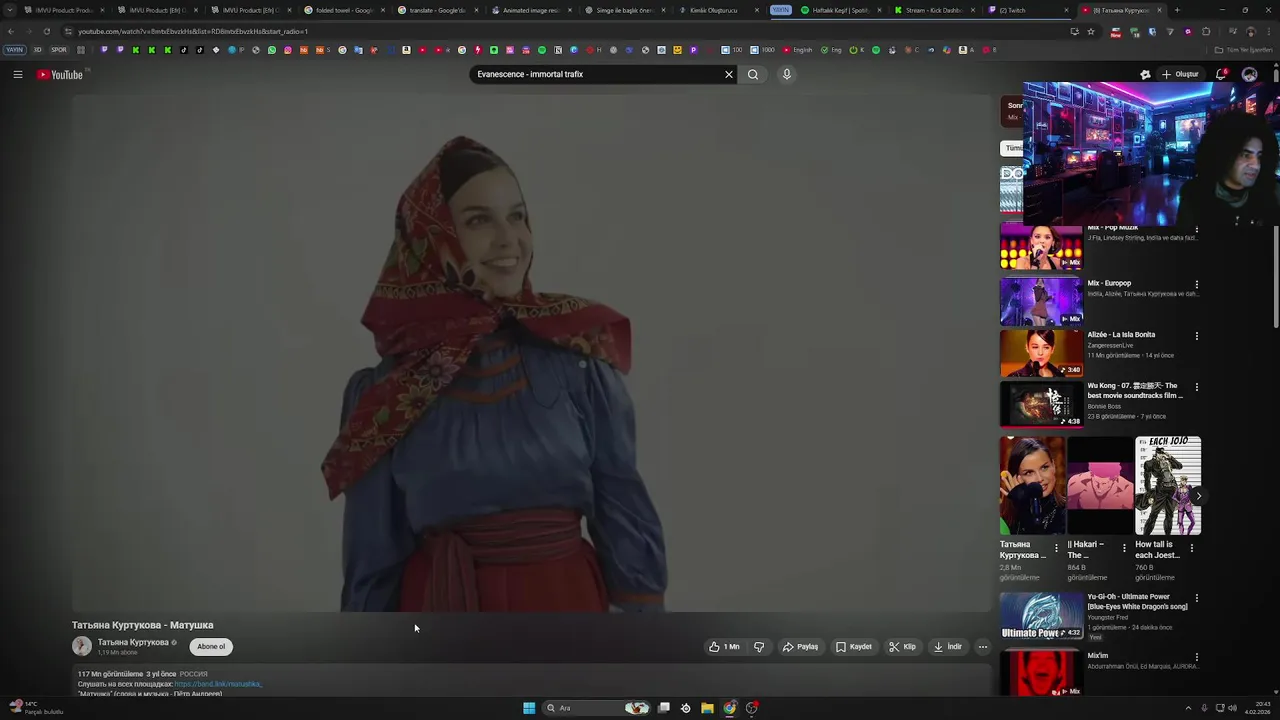Open options for How tall Joestar short
Viewport: 1280px width, 720px height.
(1191, 548)
